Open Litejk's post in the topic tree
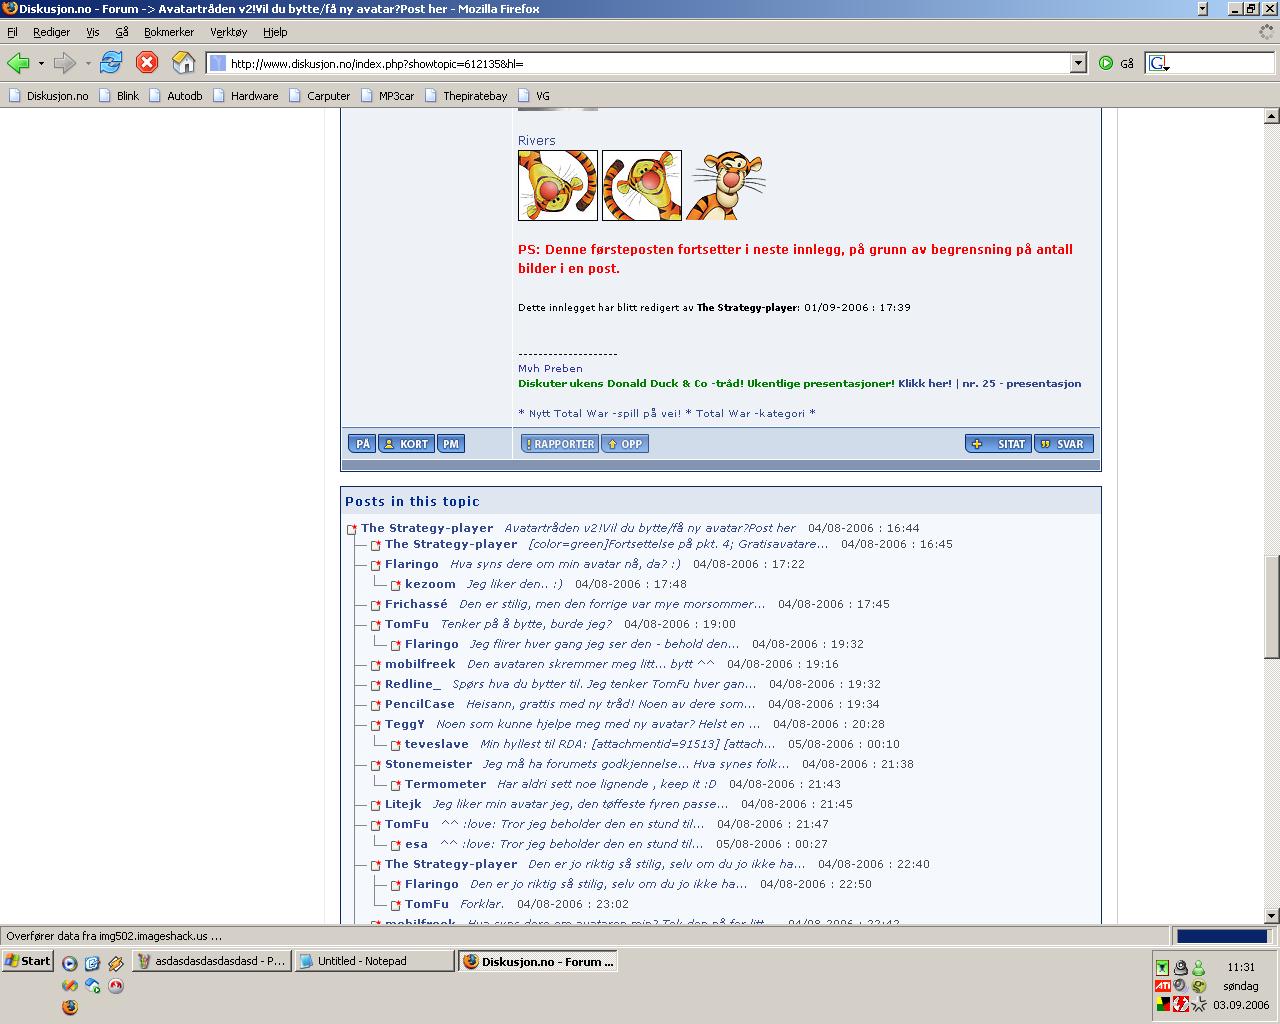This screenshot has width=1280, height=1024. tap(580, 804)
